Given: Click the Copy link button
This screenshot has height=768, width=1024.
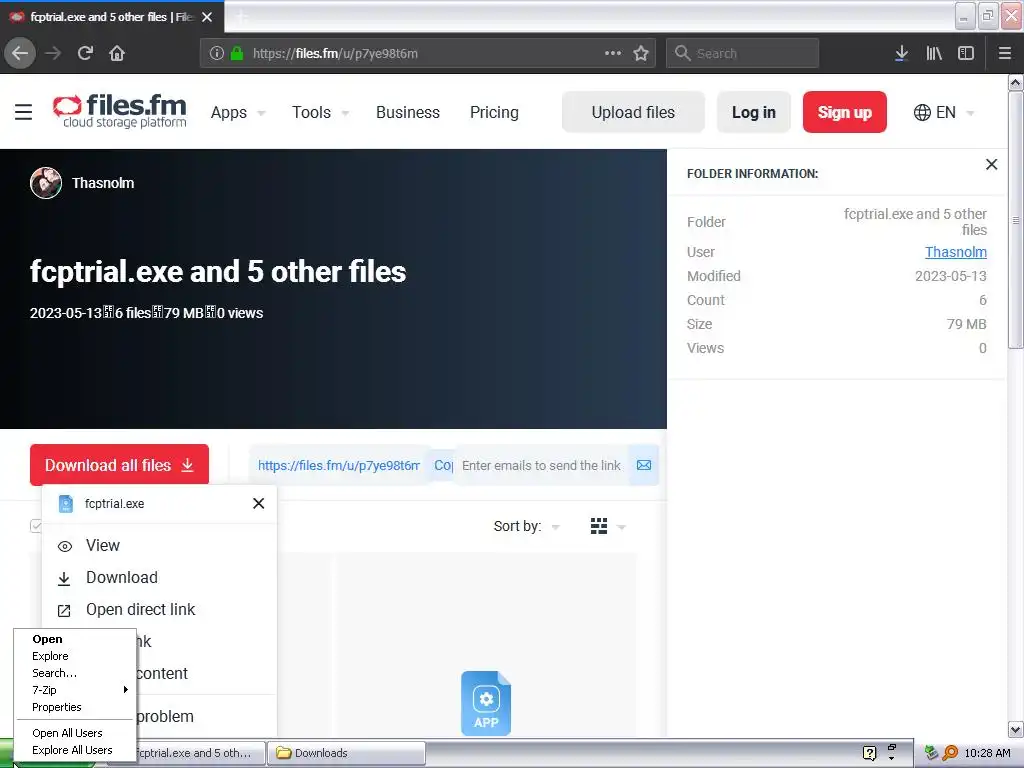Looking at the screenshot, I should 443,465.
